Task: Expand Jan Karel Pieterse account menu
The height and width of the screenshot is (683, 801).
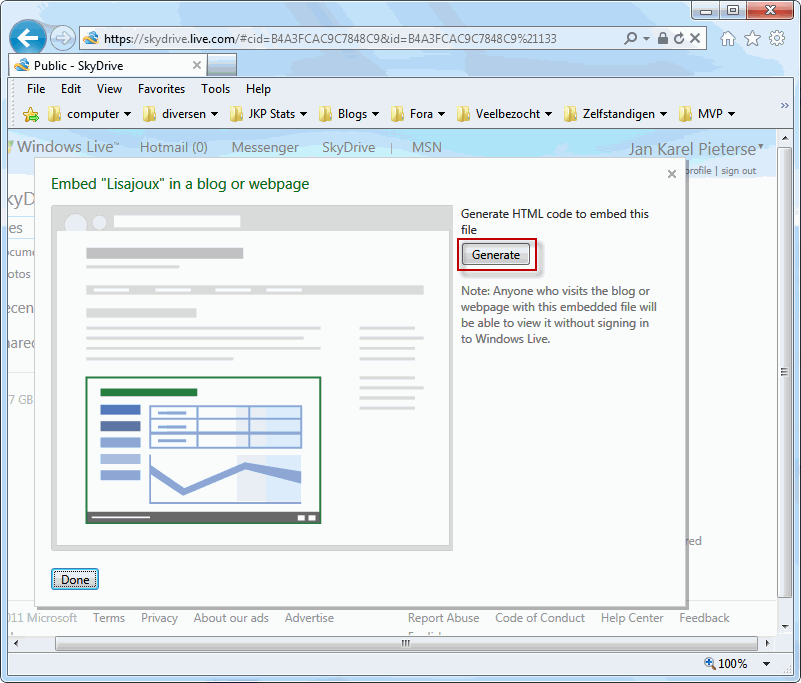Action: coord(696,149)
